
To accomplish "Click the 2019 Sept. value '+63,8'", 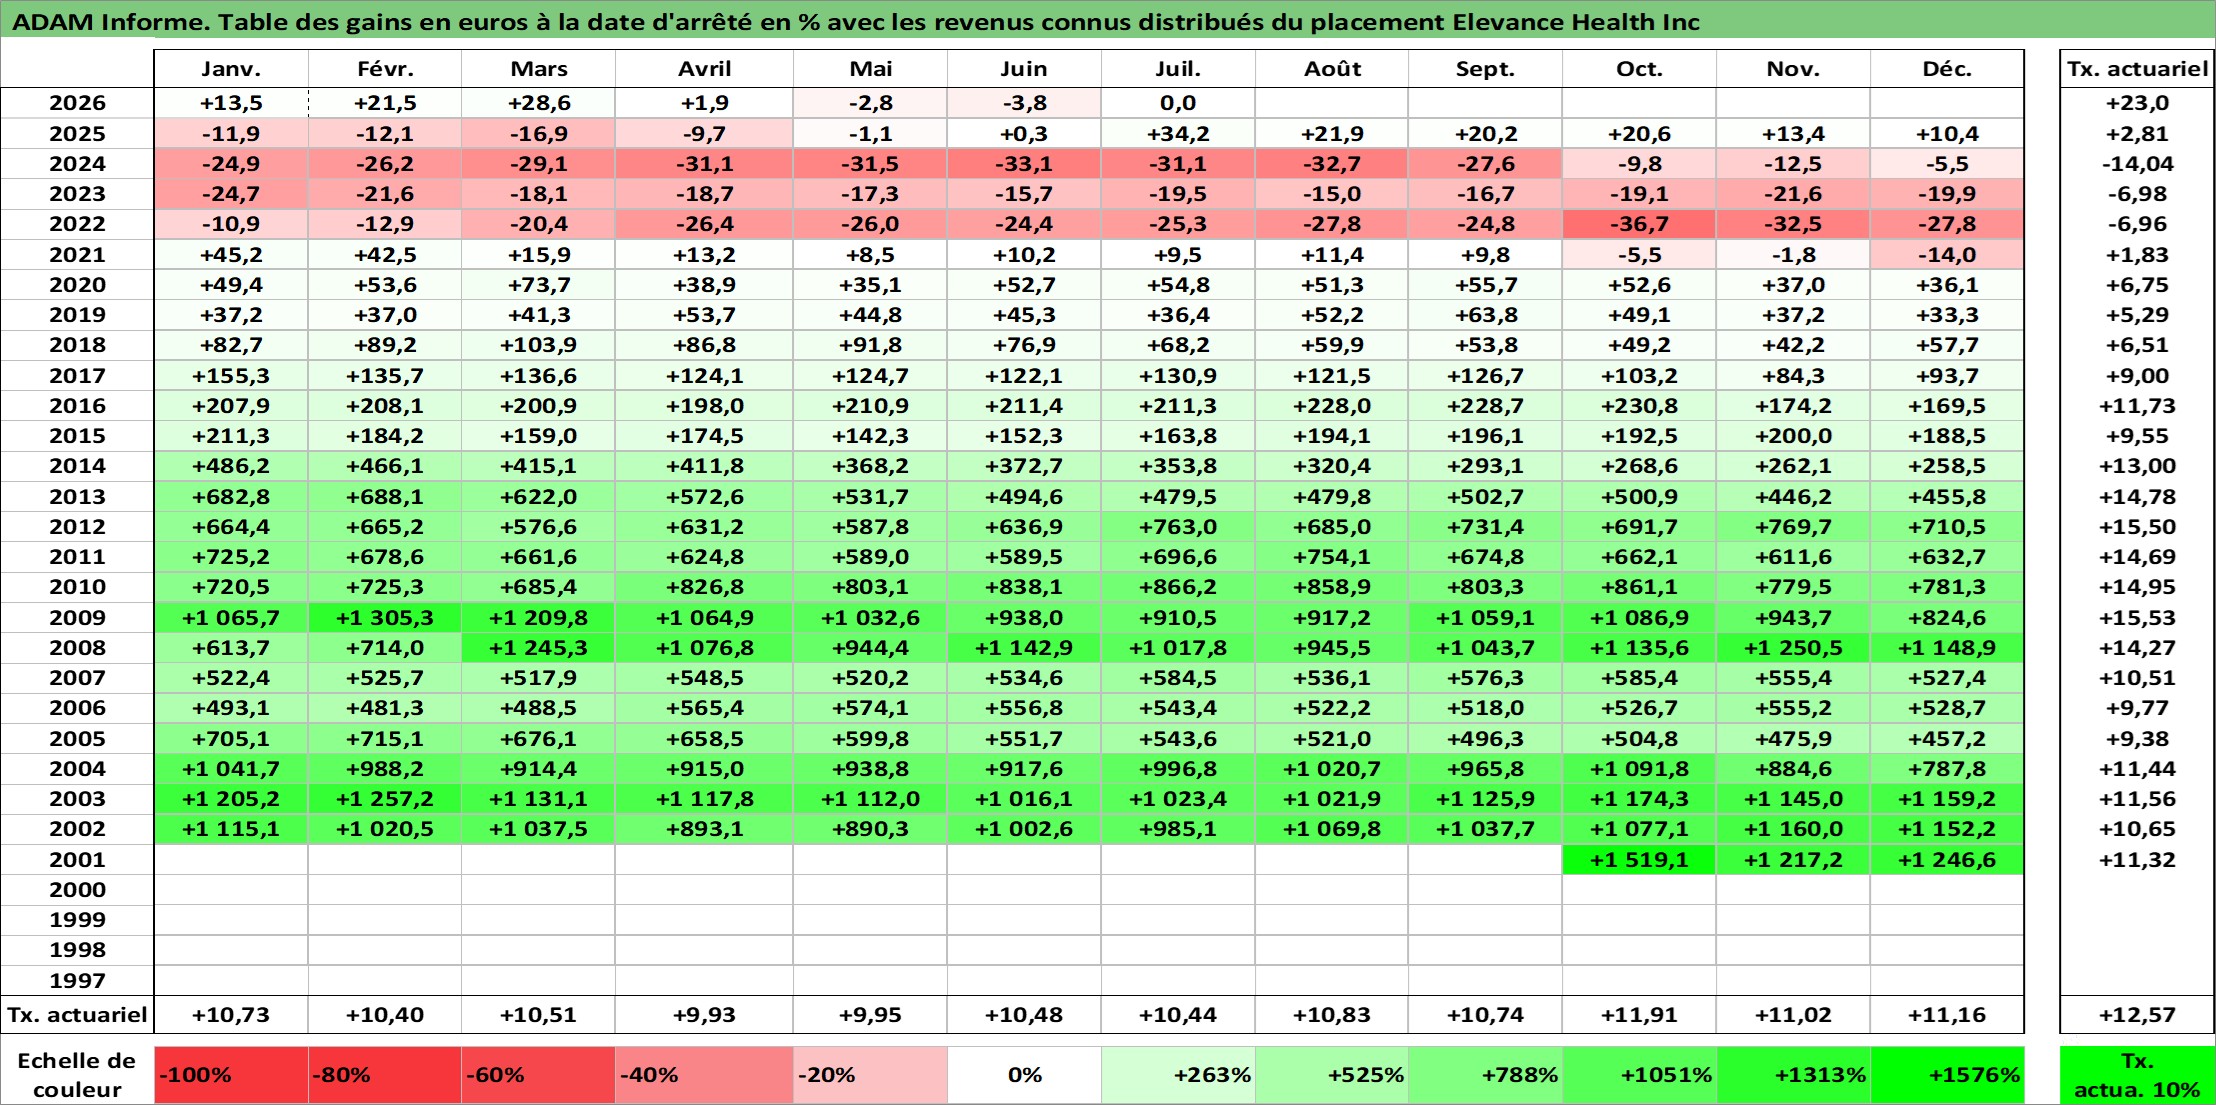I will point(1485,315).
